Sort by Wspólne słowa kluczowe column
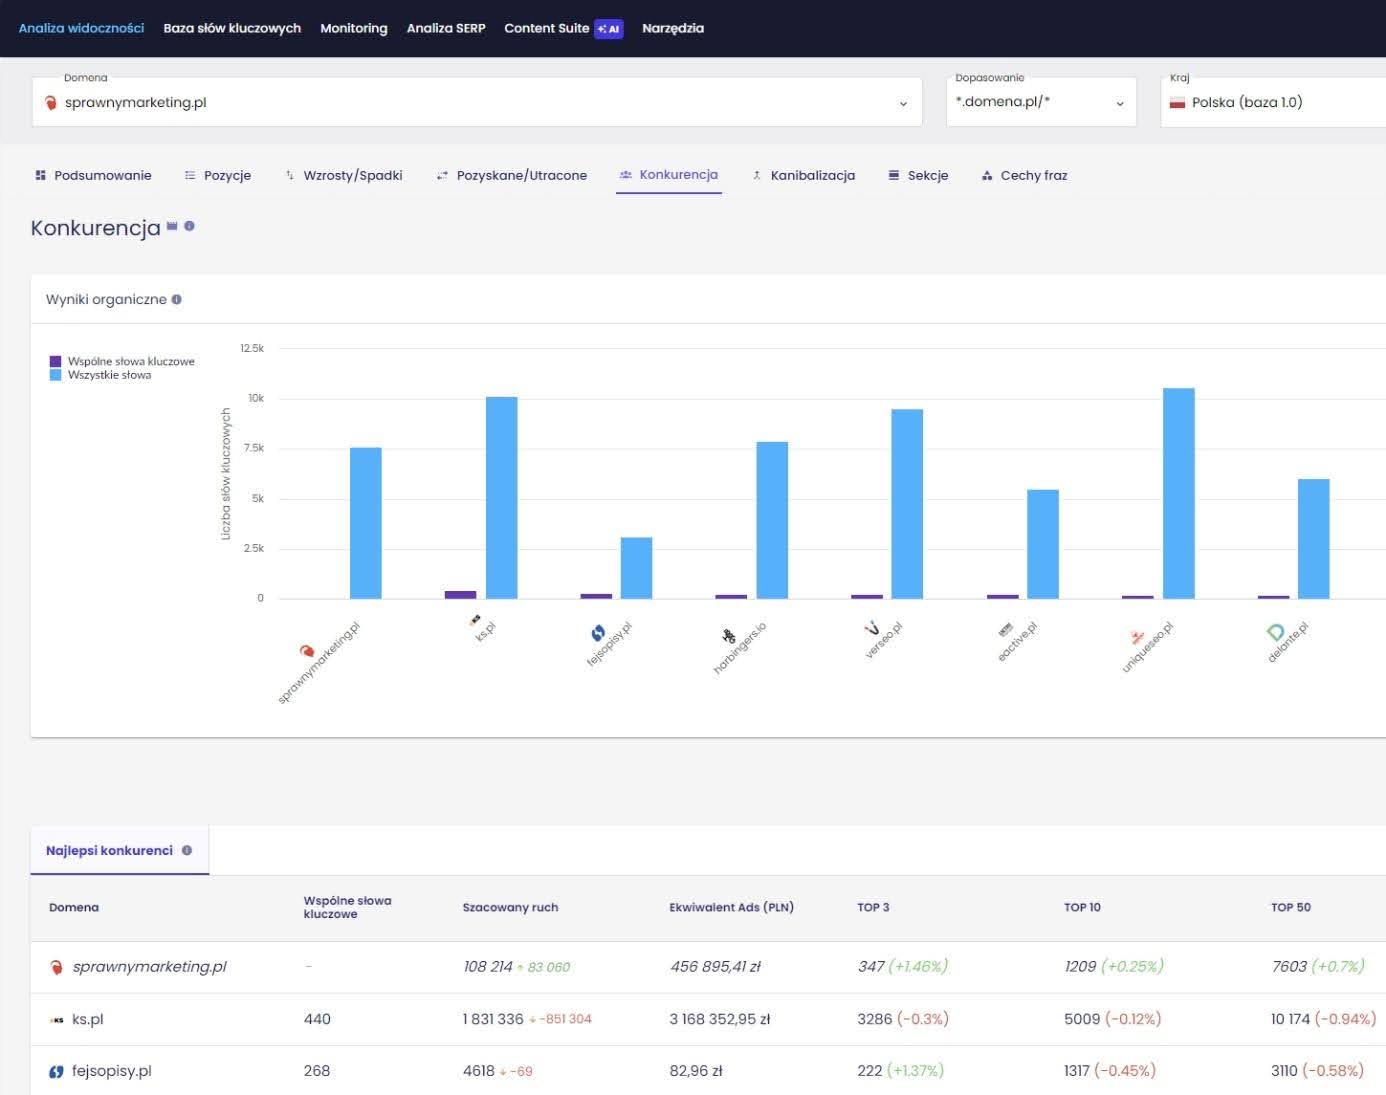1386x1095 pixels. 347,907
